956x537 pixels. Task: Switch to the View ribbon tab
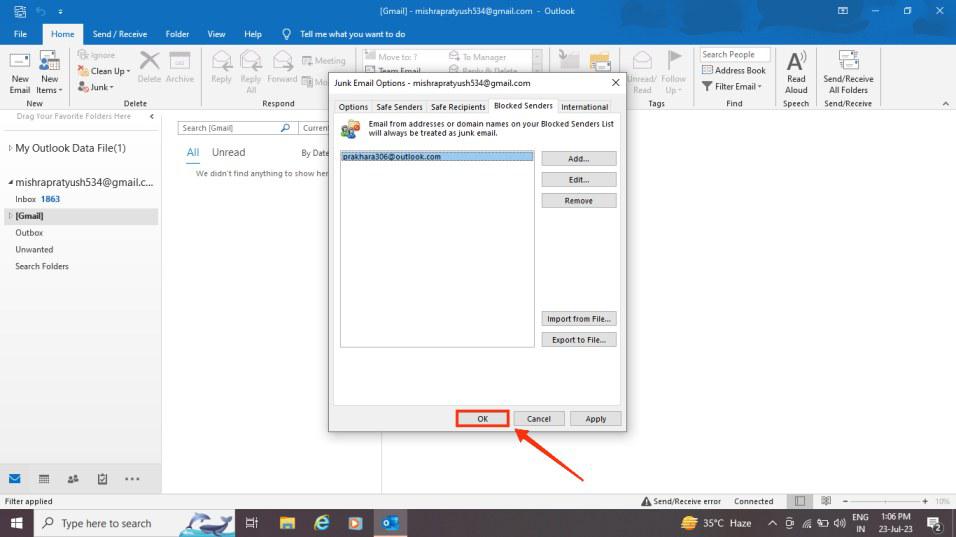(216, 34)
